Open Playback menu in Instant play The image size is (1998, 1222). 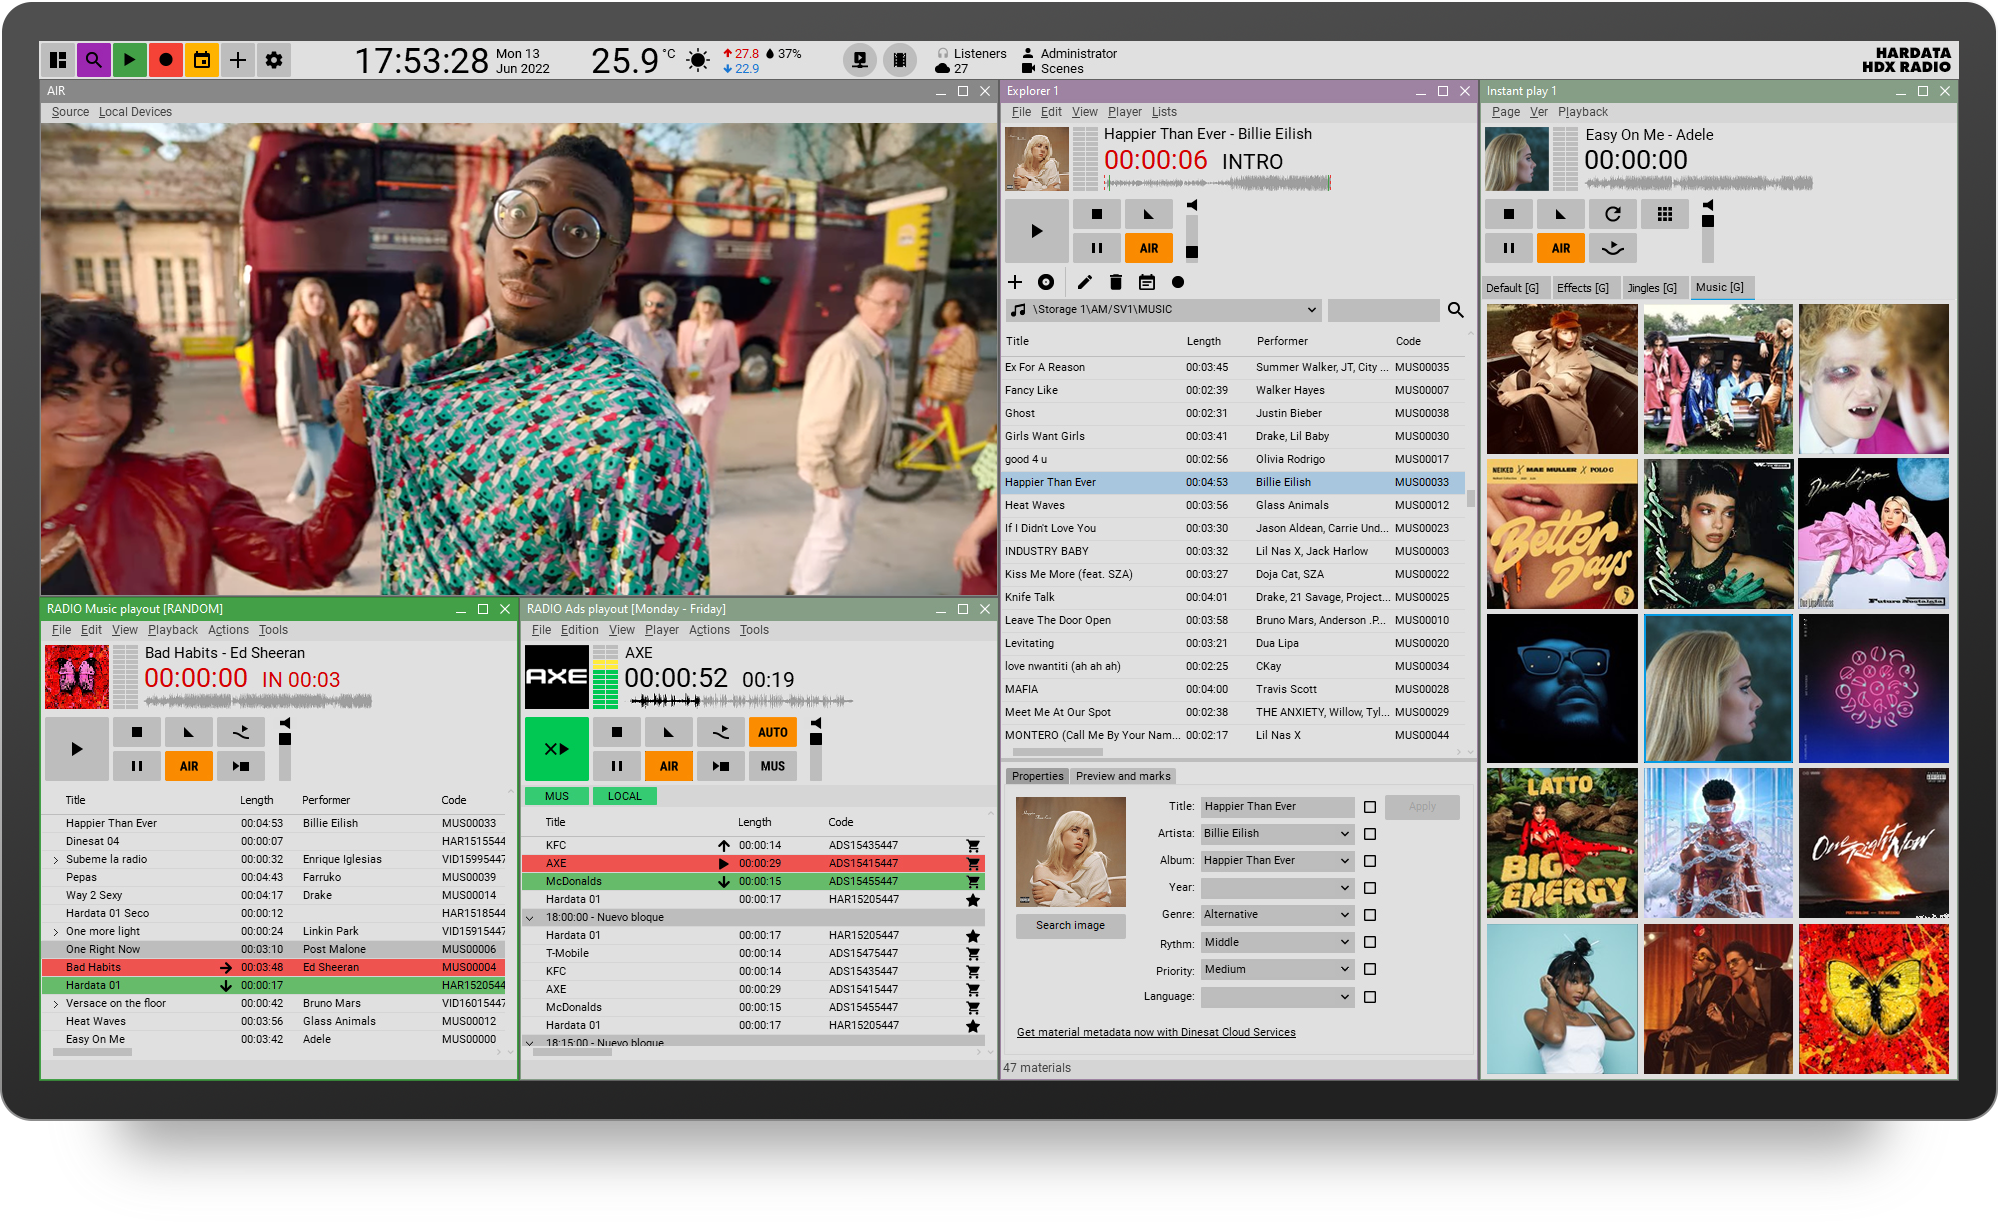click(1583, 112)
